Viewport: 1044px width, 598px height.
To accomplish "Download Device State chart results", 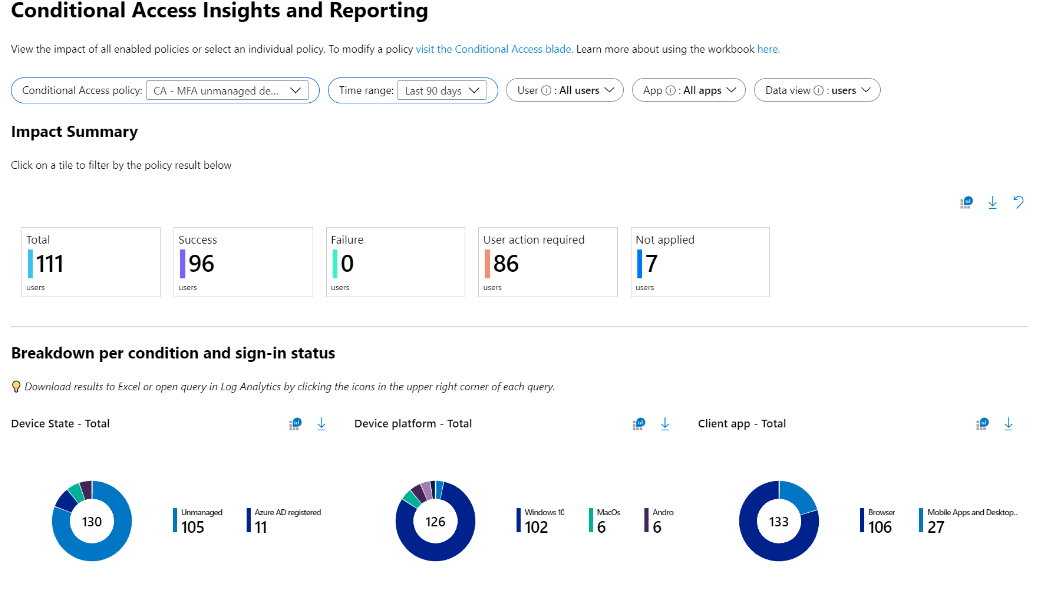I will (321, 424).
